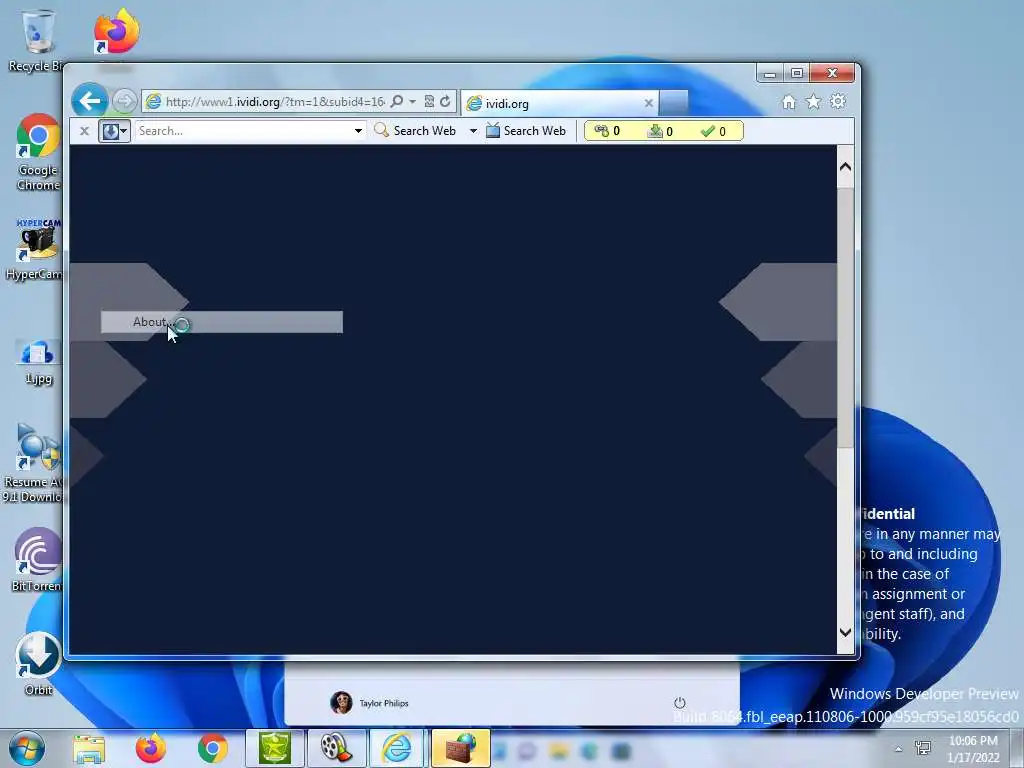Click the network icon in system tray
The height and width of the screenshot is (768, 1024).
923,748
